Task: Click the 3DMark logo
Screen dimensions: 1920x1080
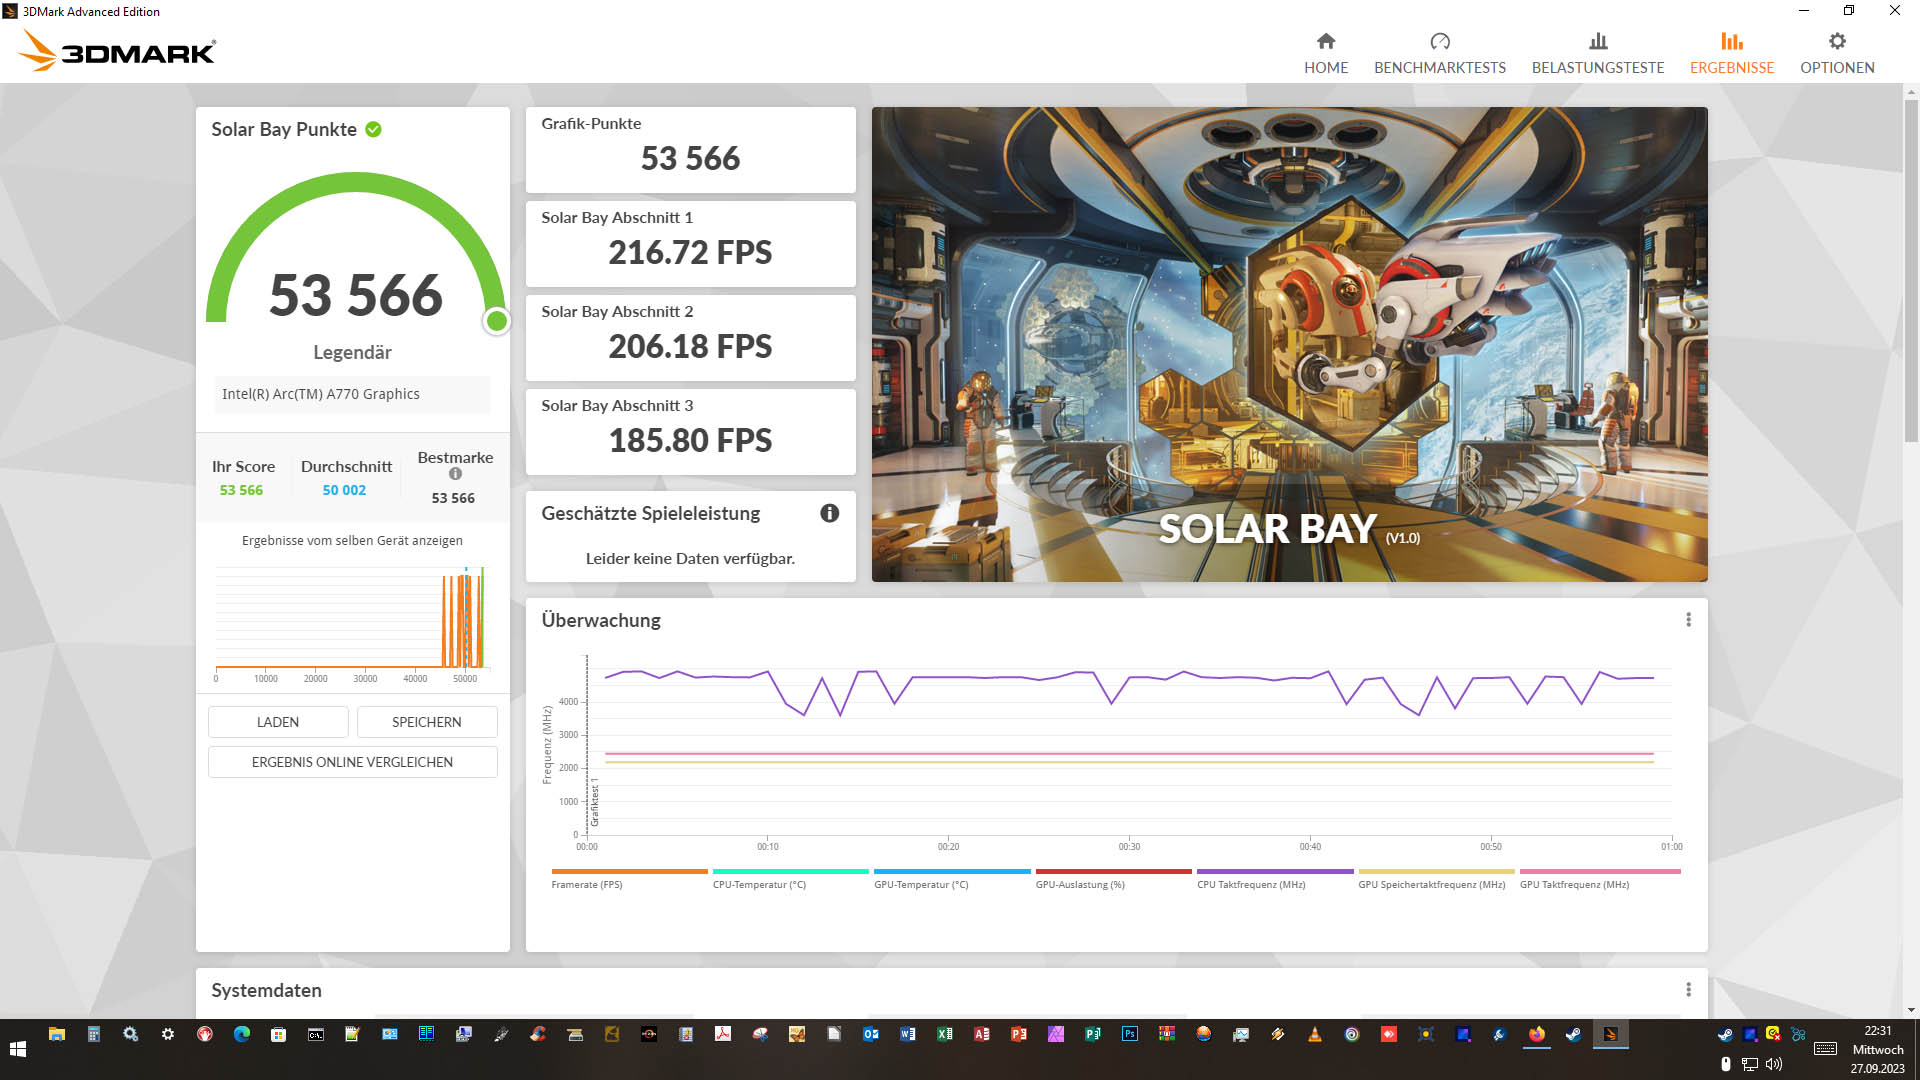Action: [118, 50]
